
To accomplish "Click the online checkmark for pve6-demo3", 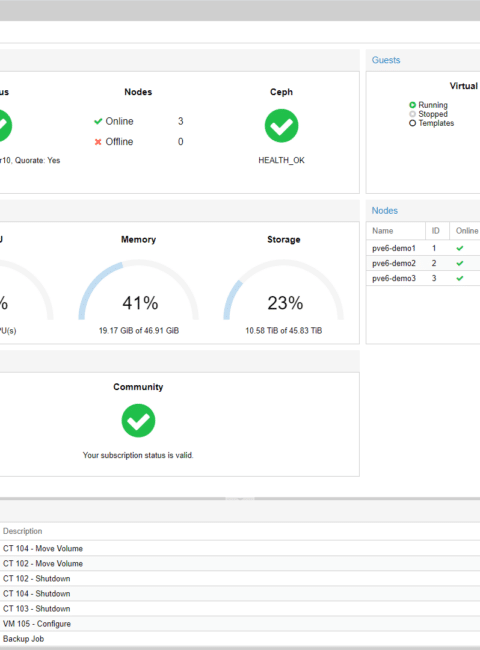I will tap(460, 278).
